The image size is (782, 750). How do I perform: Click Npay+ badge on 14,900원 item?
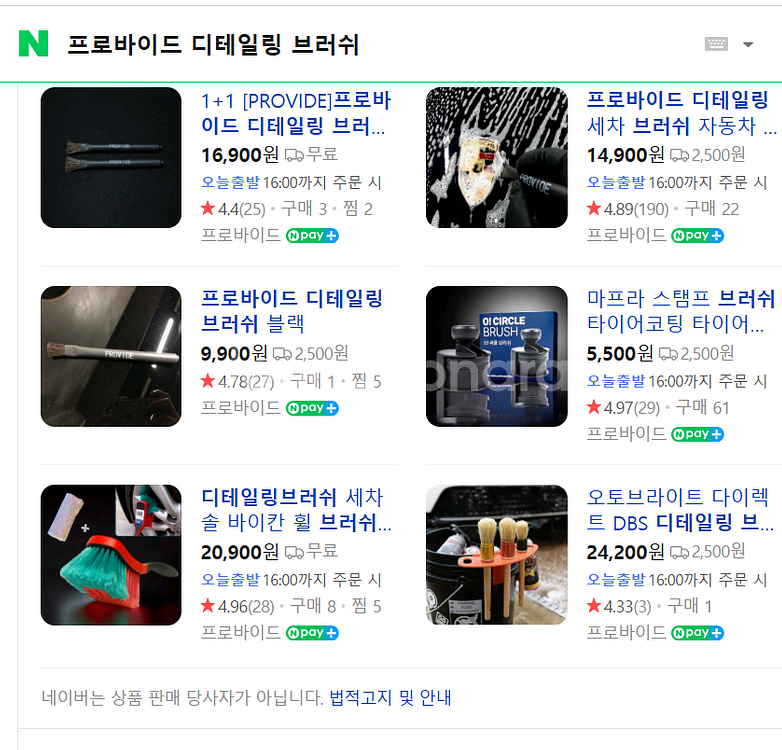click(698, 235)
